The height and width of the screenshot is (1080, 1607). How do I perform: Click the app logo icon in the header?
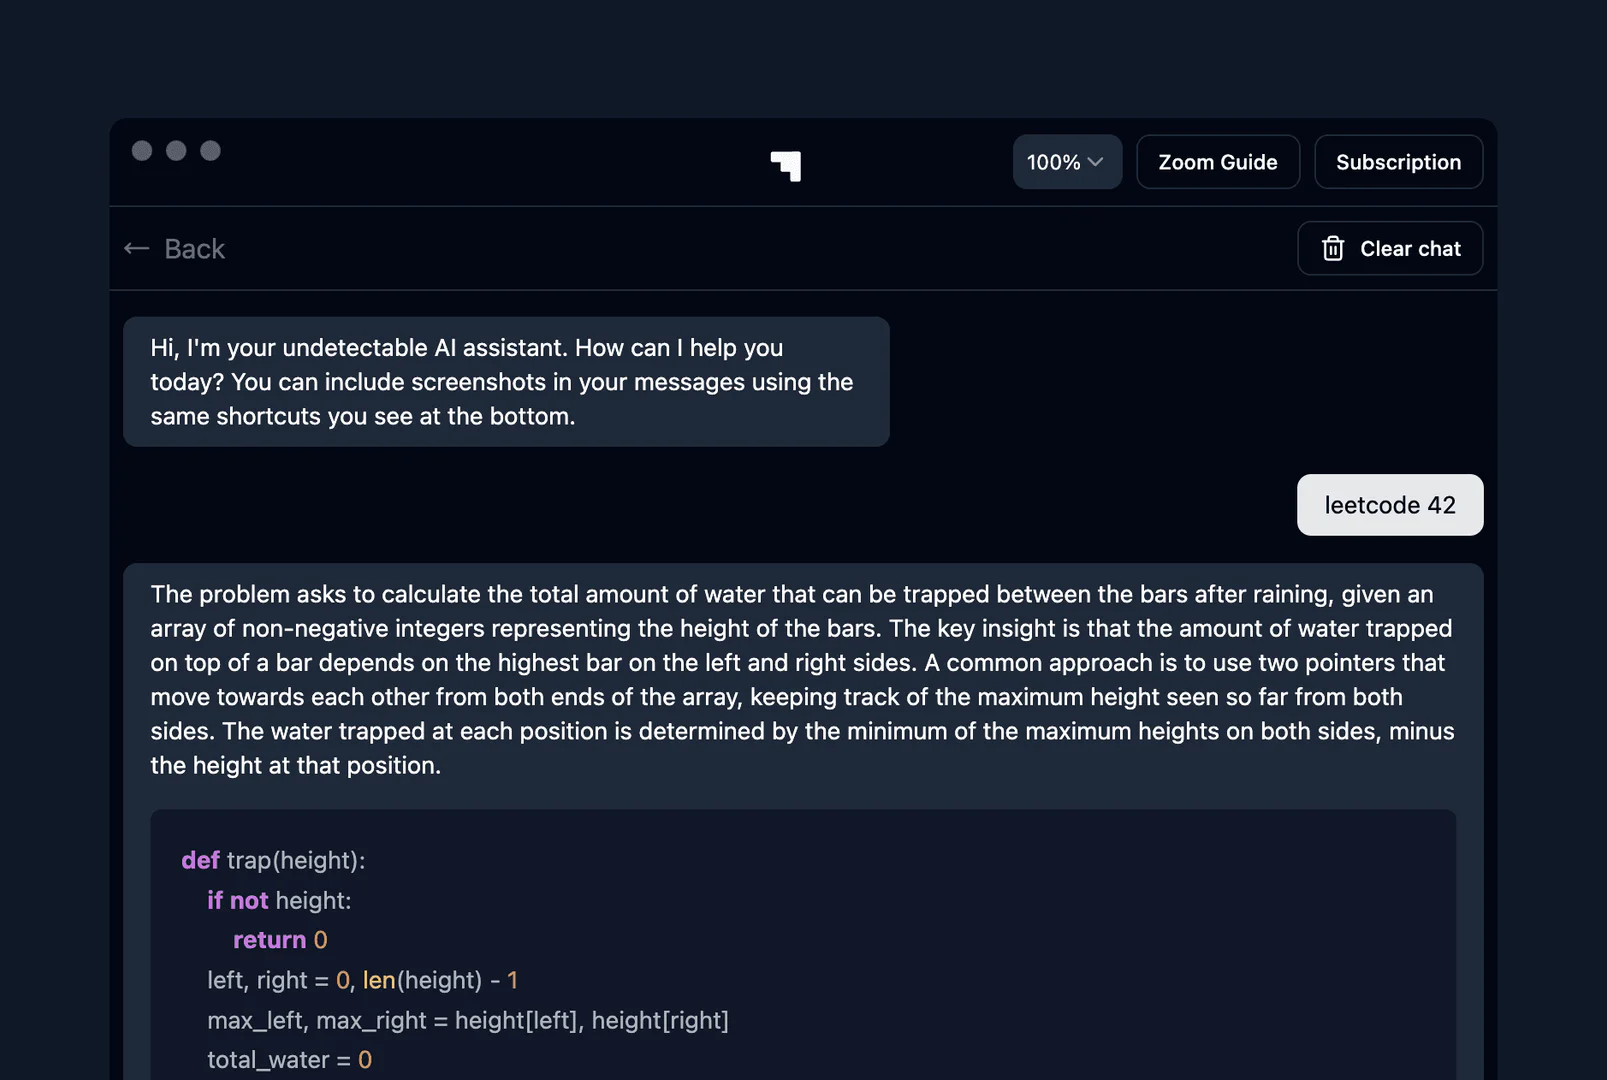pyautogui.click(x=786, y=165)
